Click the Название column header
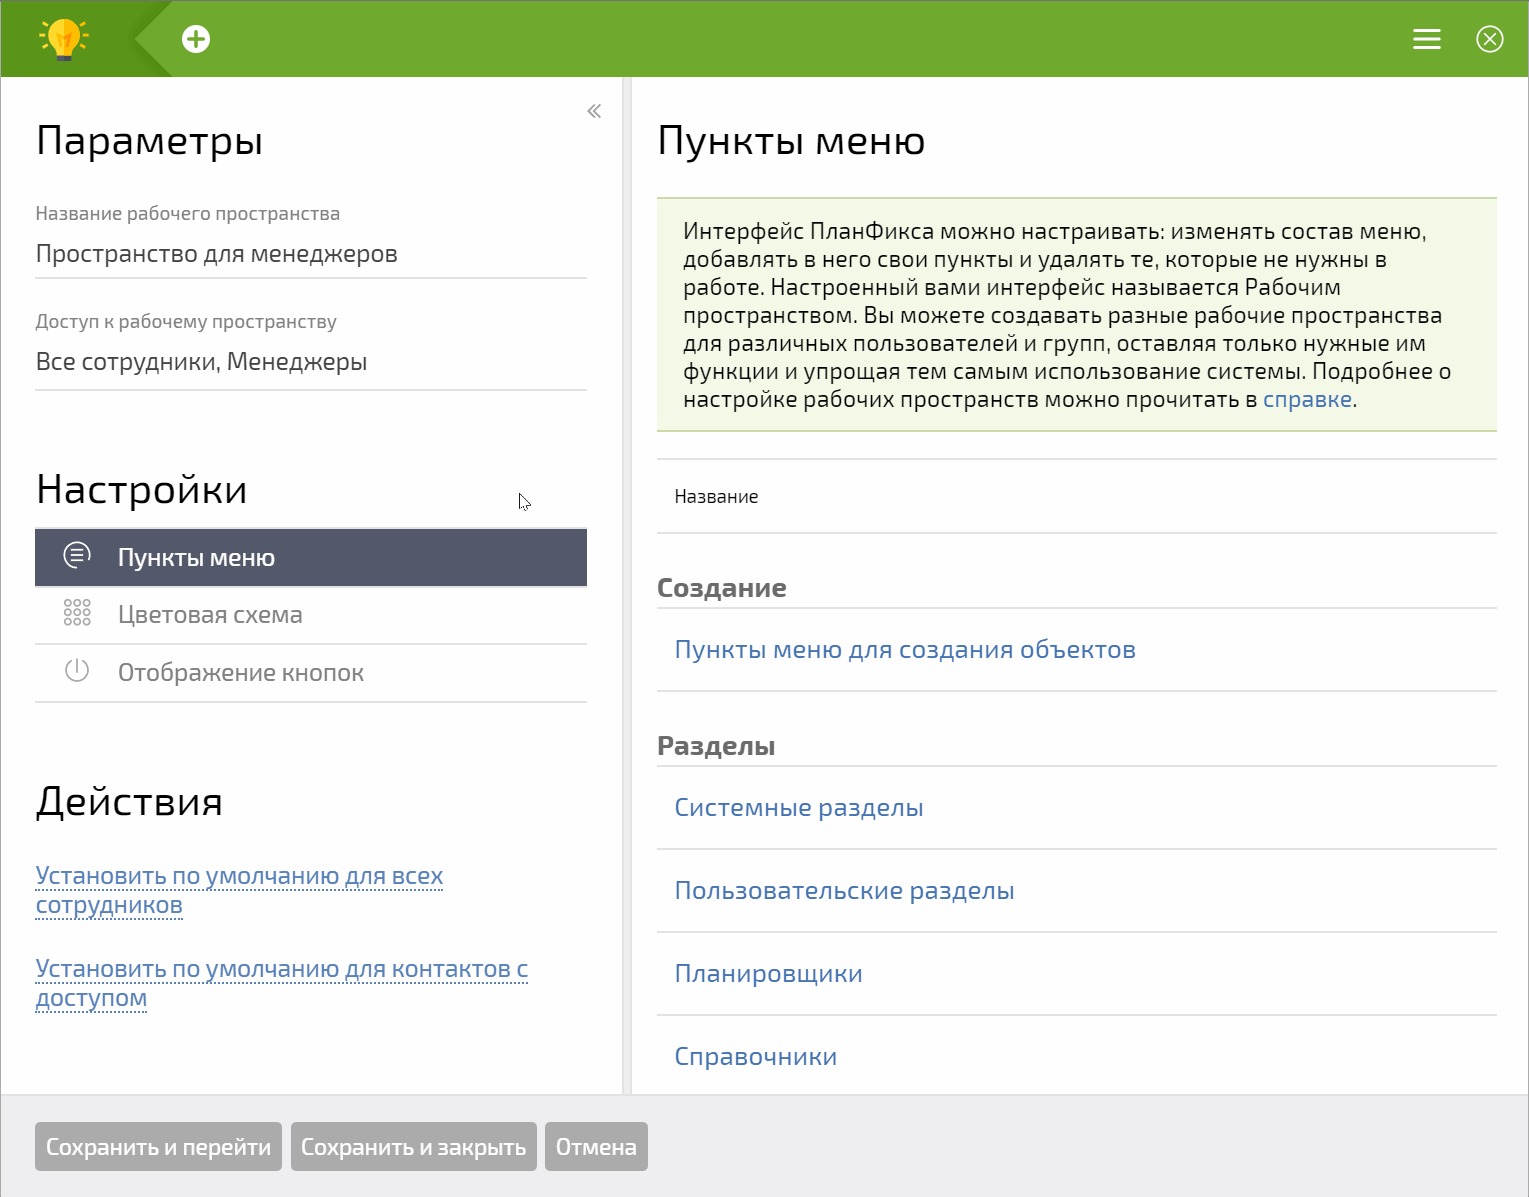This screenshot has height=1197, width=1529. tap(716, 497)
